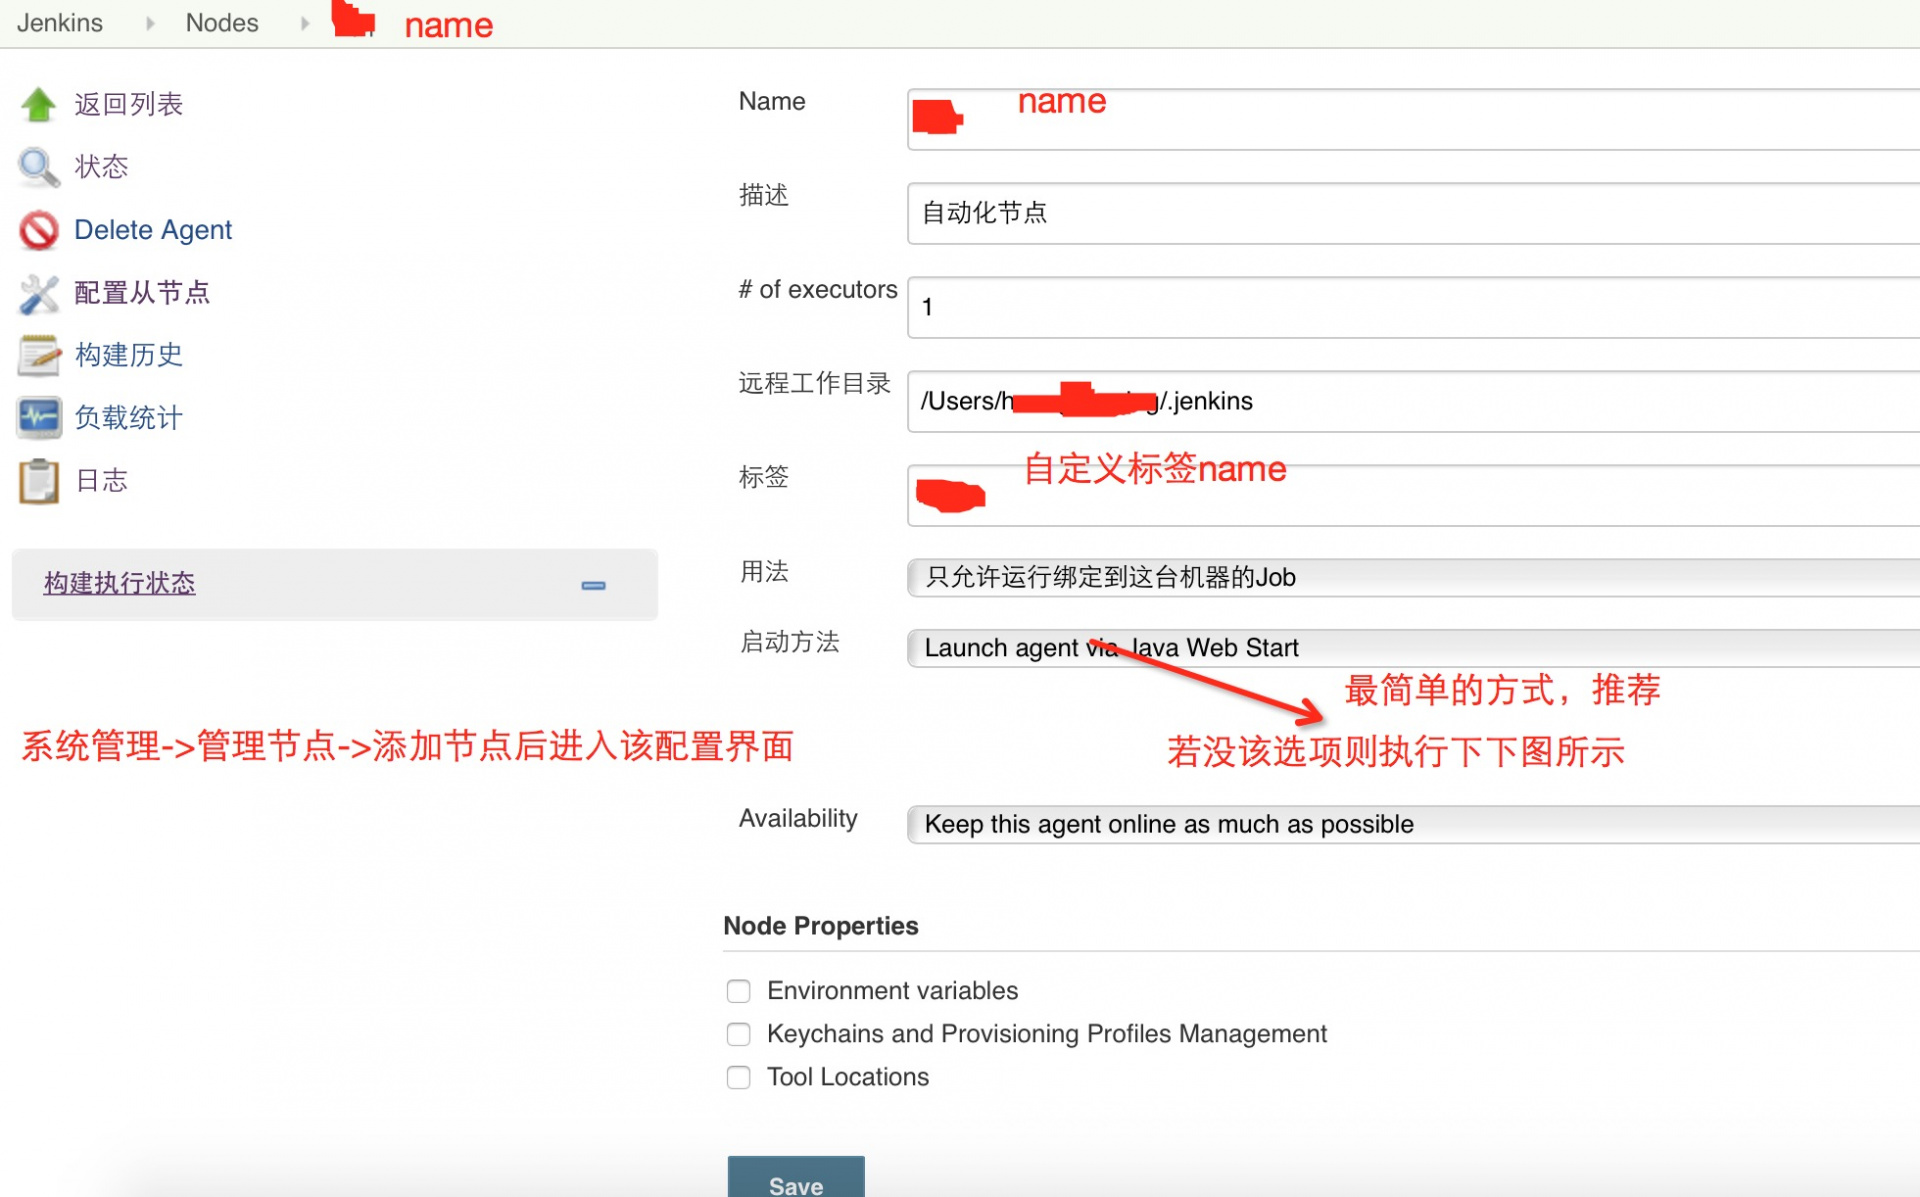Image resolution: width=1920 pixels, height=1197 pixels.
Task: Click the 远程工作目录 path field
Action: point(1413,401)
